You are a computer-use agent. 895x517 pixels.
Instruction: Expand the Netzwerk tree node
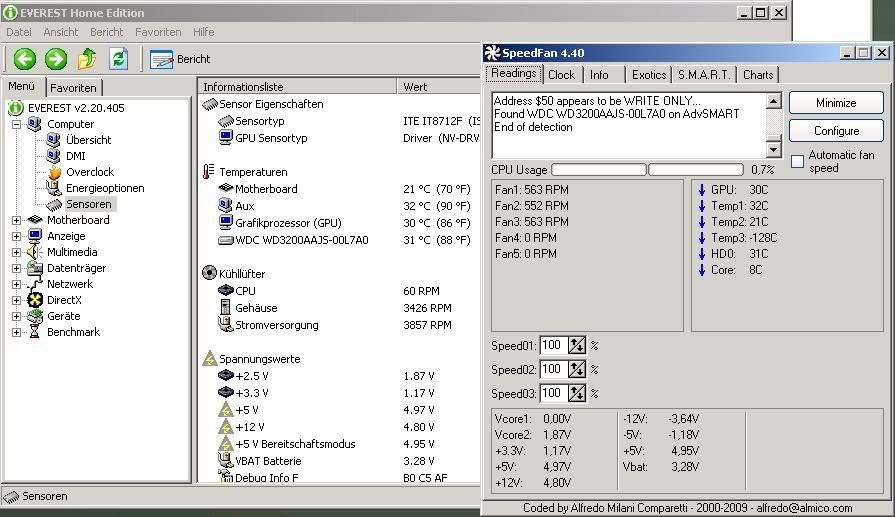pos(17,284)
